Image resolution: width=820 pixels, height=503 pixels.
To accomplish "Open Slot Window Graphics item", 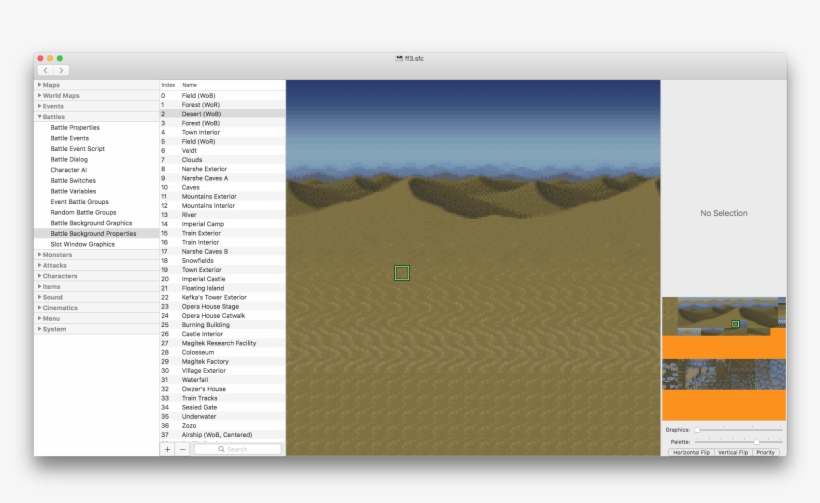I will [x=82, y=244].
